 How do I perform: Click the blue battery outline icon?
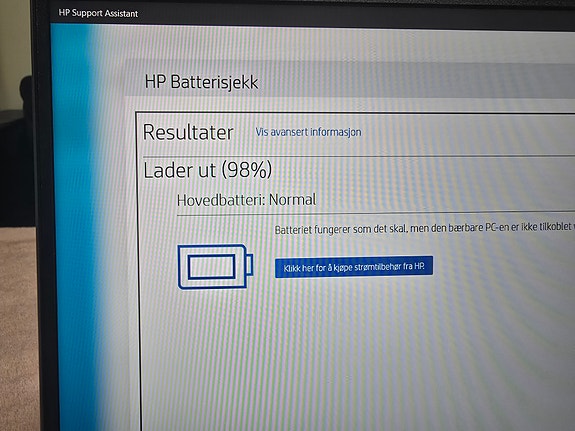pos(215,267)
